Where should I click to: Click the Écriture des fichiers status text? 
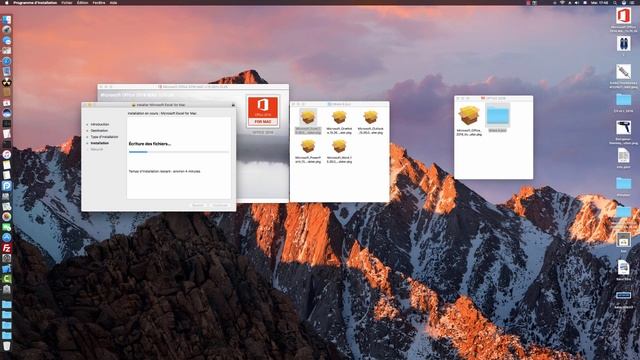(150, 144)
